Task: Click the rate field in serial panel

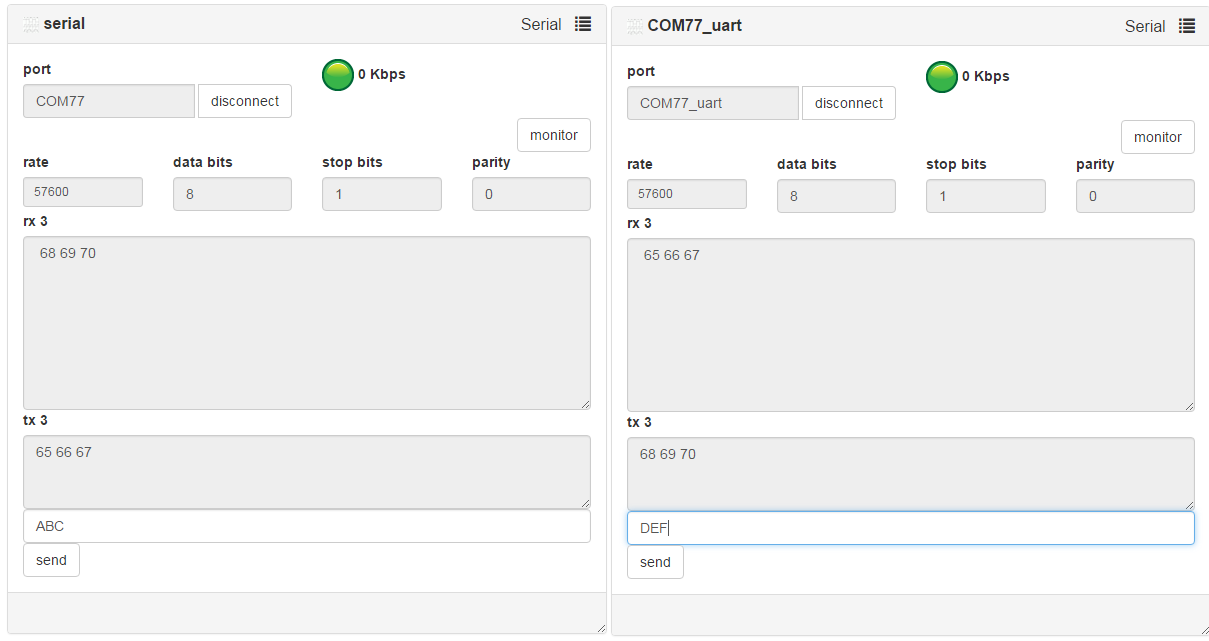Action: [83, 192]
